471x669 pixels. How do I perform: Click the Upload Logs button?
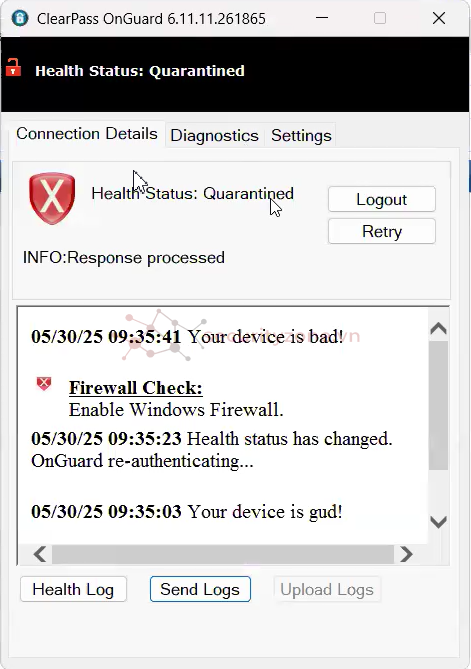coord(327,589)
